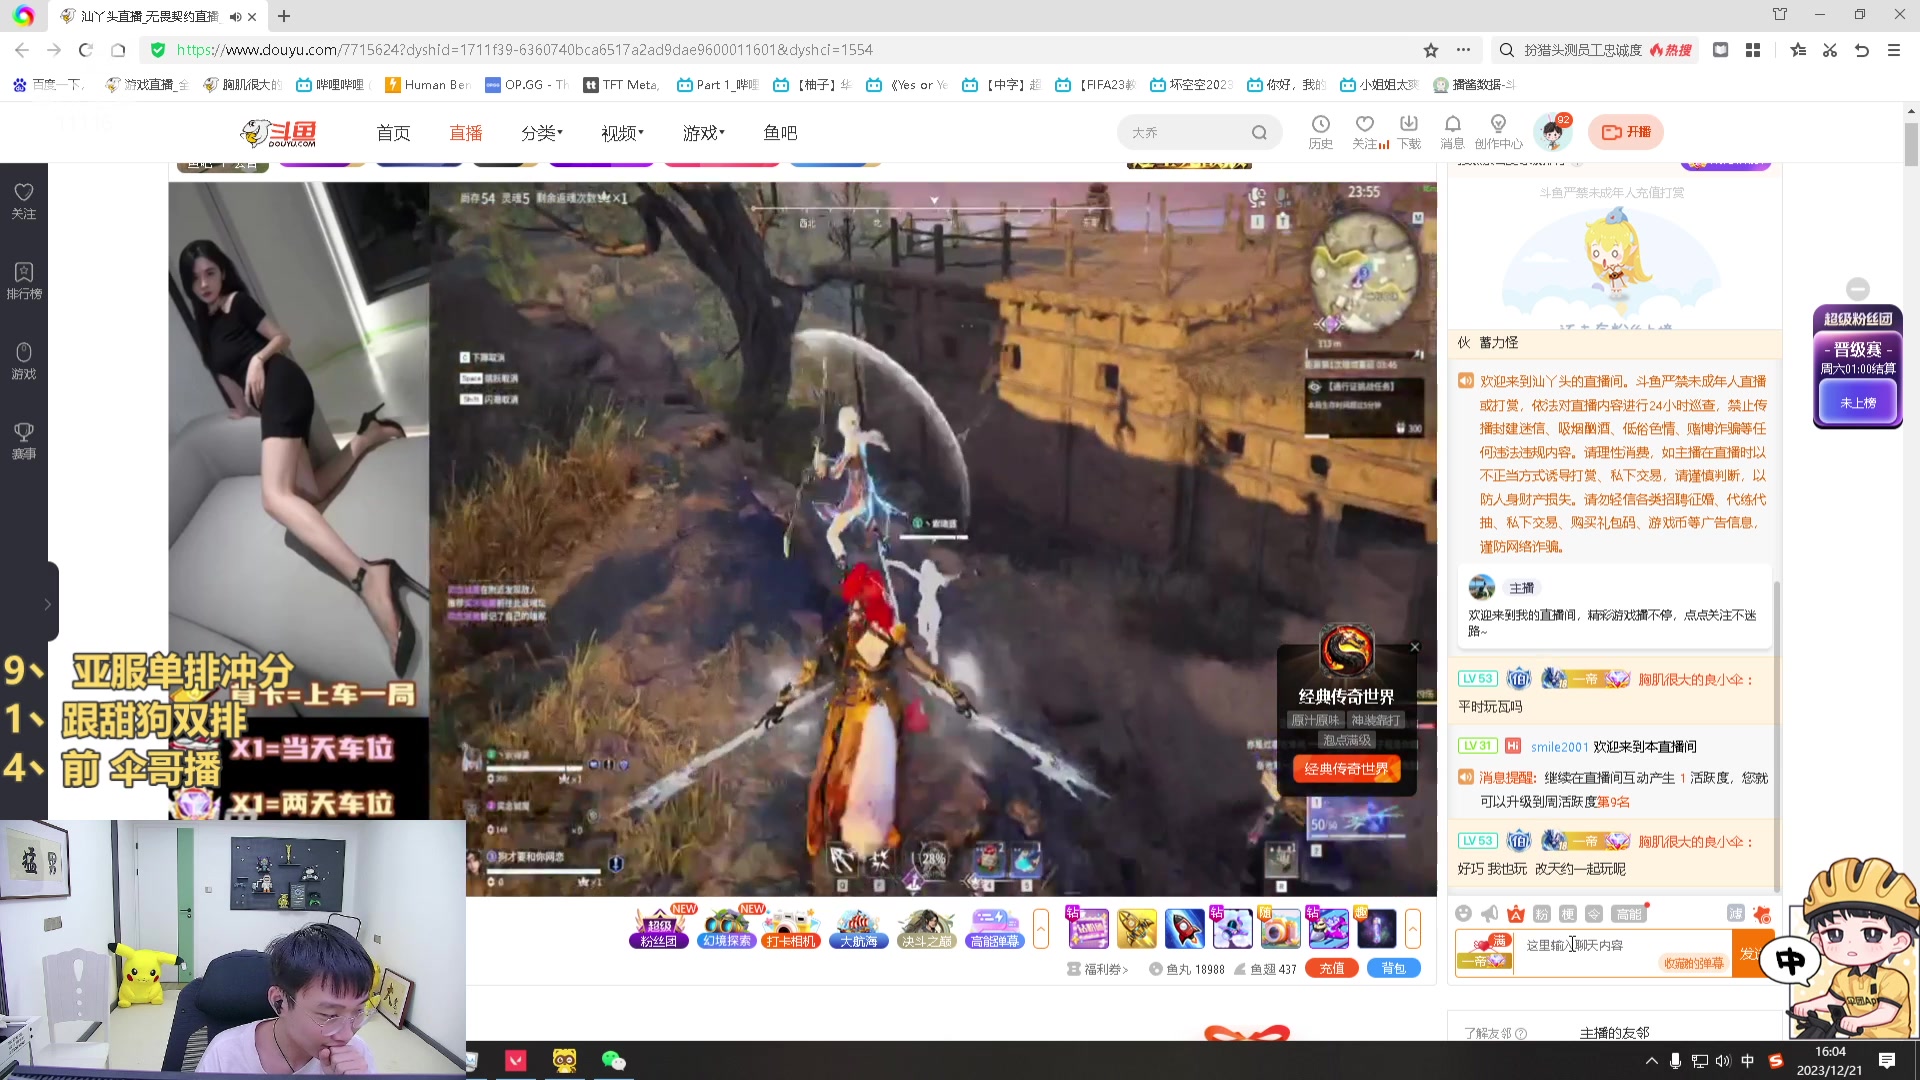Viewport: 1920px width, 1080px height.
Task: Open 创作中心 lightbulb icon
Action: click(x=1498, y=131)
